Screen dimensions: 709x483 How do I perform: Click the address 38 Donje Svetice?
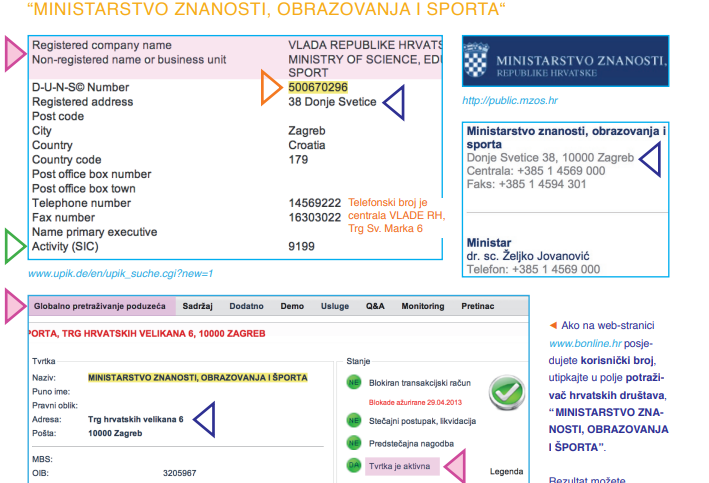pyautogui.click(x=332, y=102)
